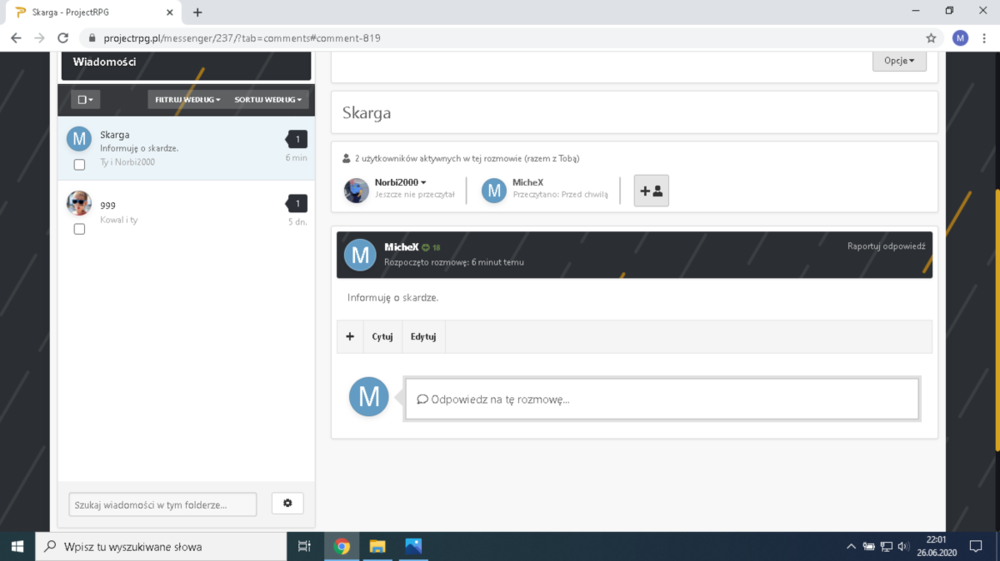The image size is (1000, 561).
Task: Click the browser address bar URL
Action: 242,38
